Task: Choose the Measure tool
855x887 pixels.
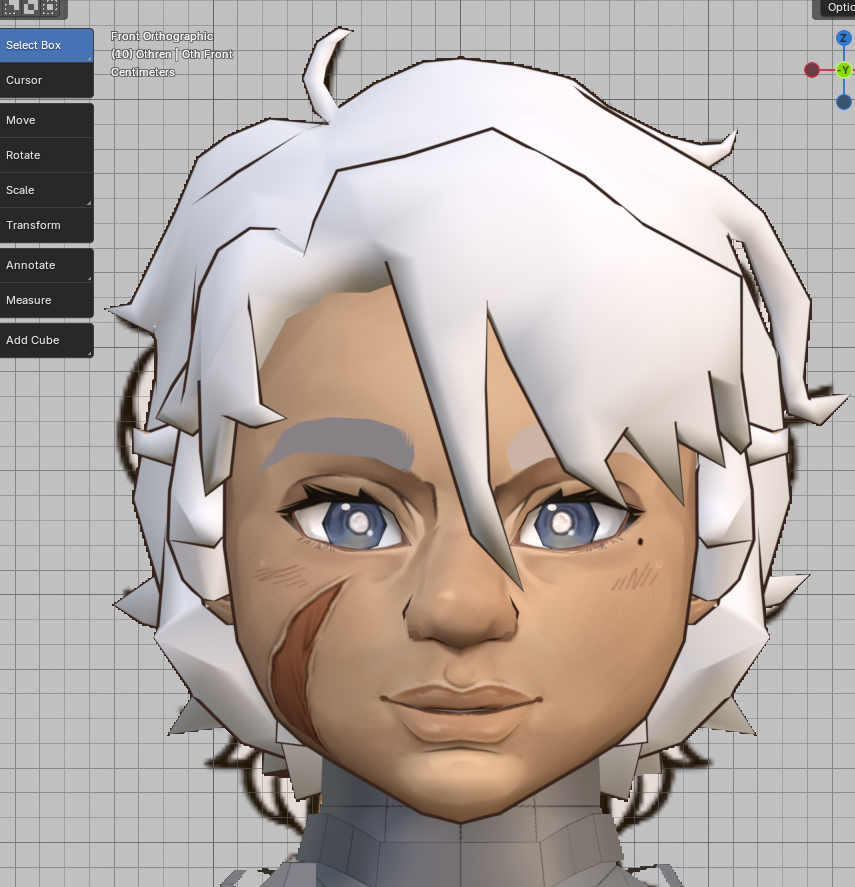Action: tap(46, 300)
